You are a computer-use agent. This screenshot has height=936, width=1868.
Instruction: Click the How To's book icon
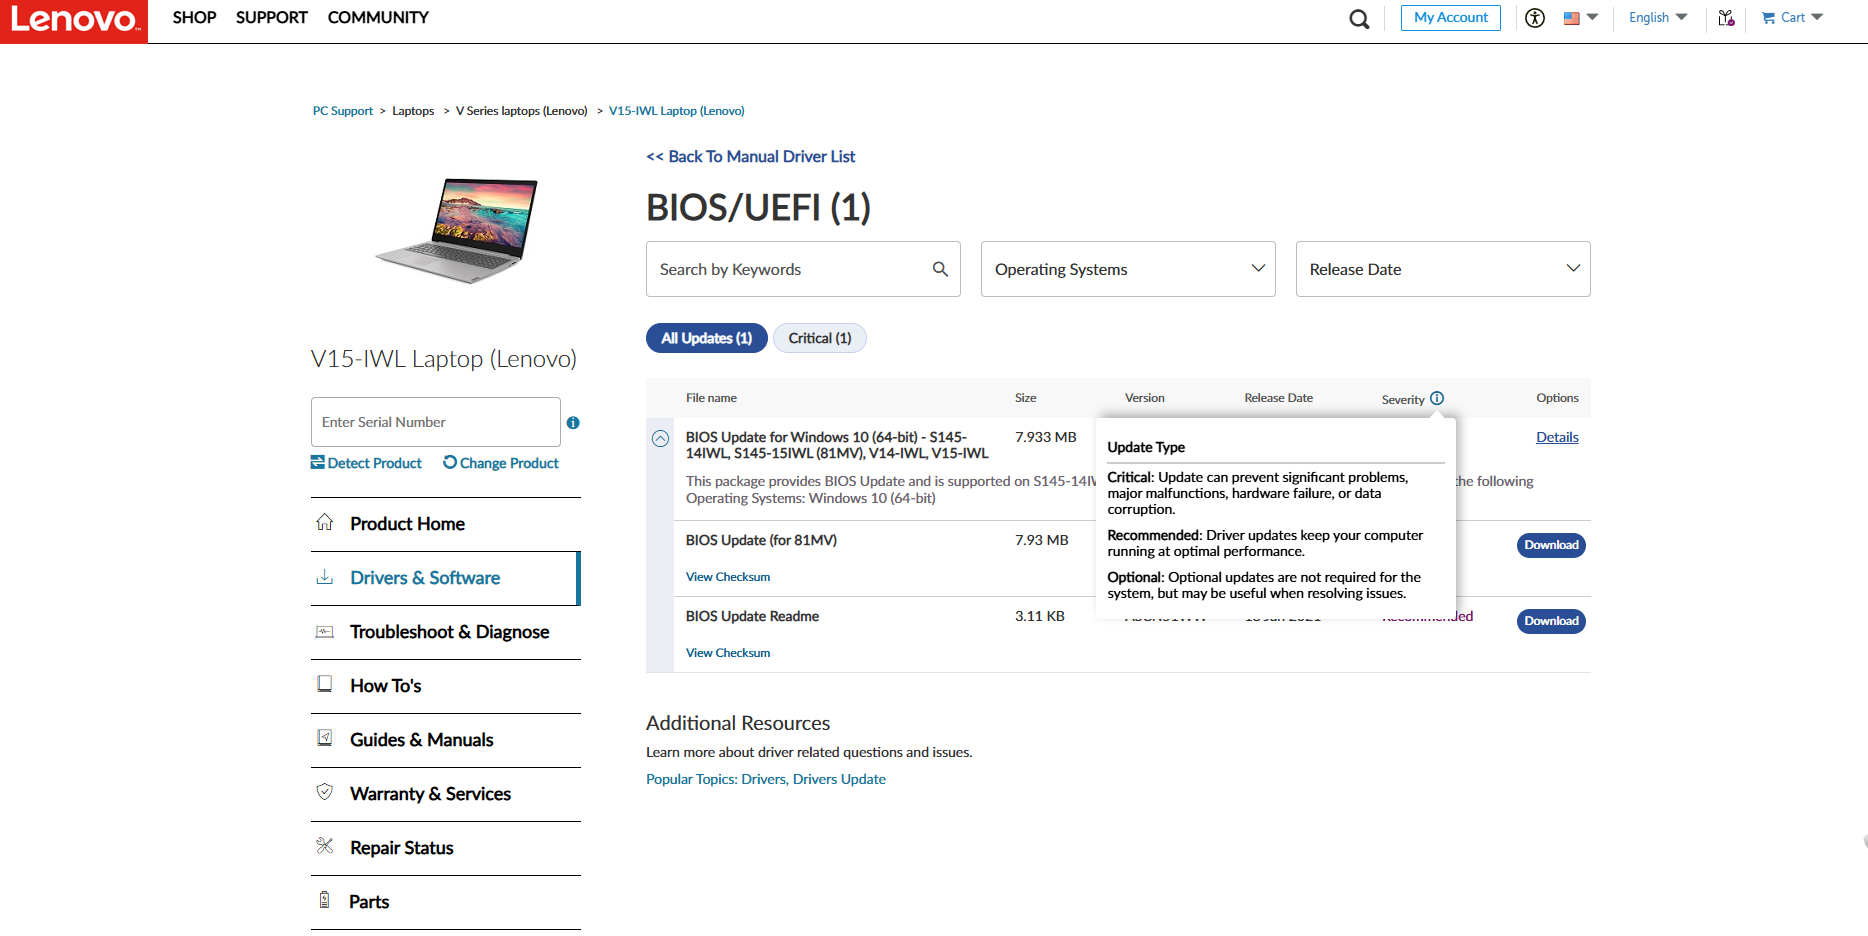[325, 684]
